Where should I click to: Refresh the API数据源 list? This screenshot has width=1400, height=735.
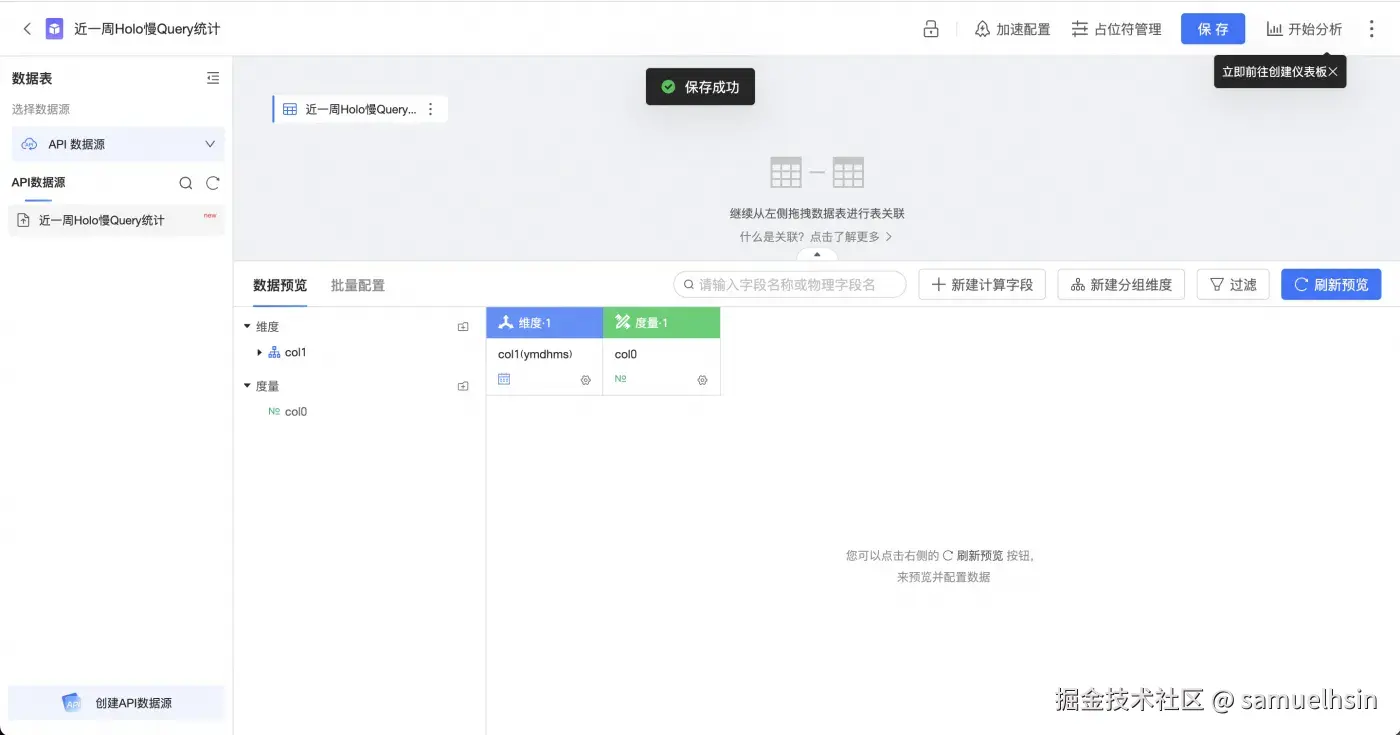(x=212, y=183)
